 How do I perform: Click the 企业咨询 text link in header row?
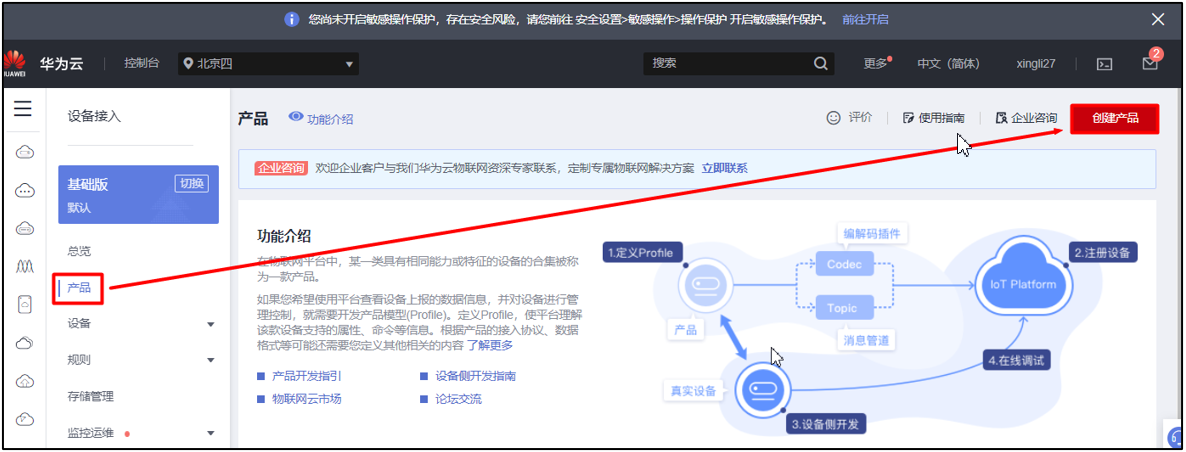coord(1035,118)
